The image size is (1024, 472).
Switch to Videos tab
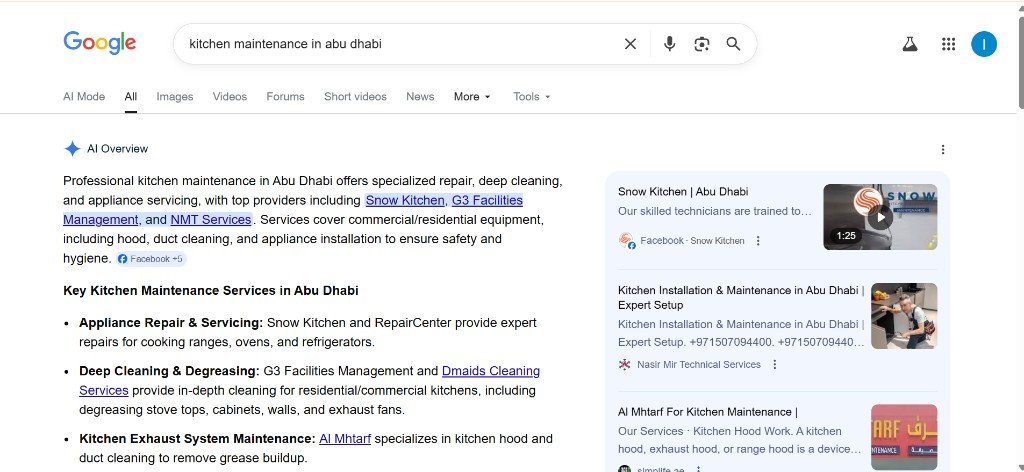pos(230,97)
